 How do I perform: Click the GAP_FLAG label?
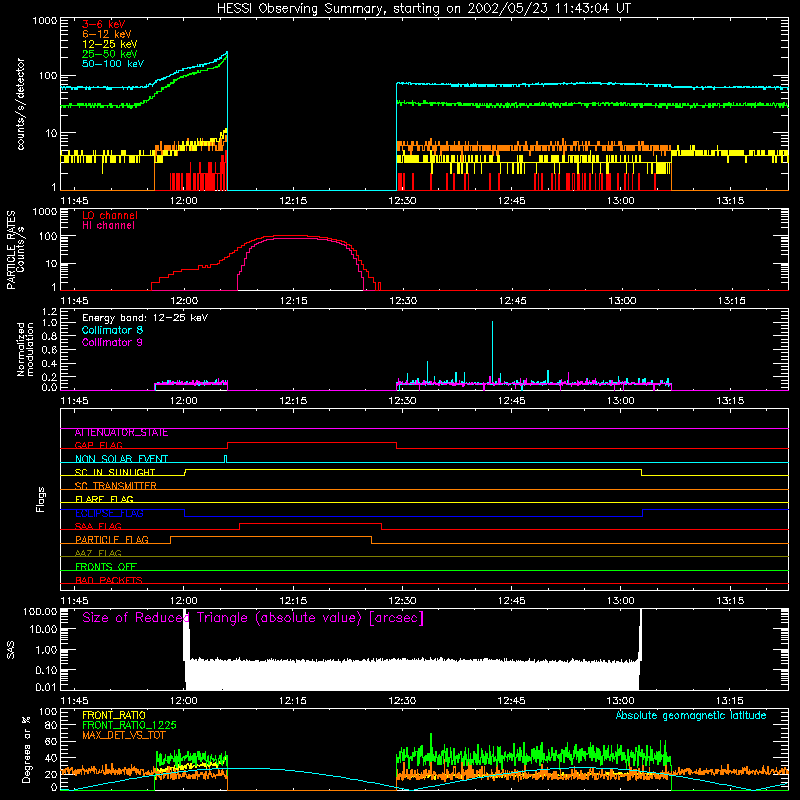pos(98,446)
